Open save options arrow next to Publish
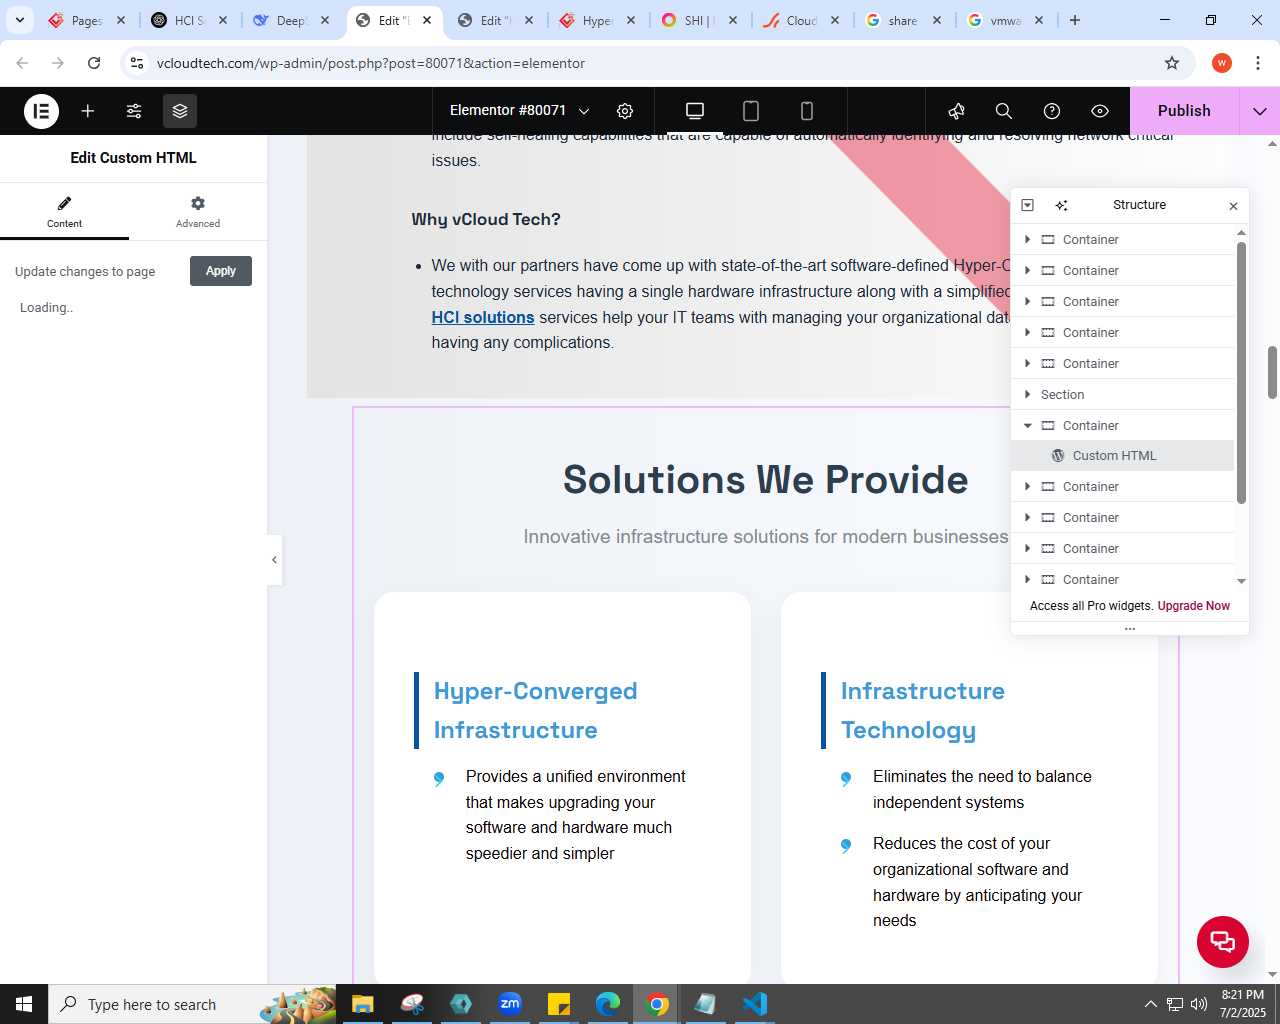1280x1024 pixels. pyautogui.click(x=1260, y=111)
